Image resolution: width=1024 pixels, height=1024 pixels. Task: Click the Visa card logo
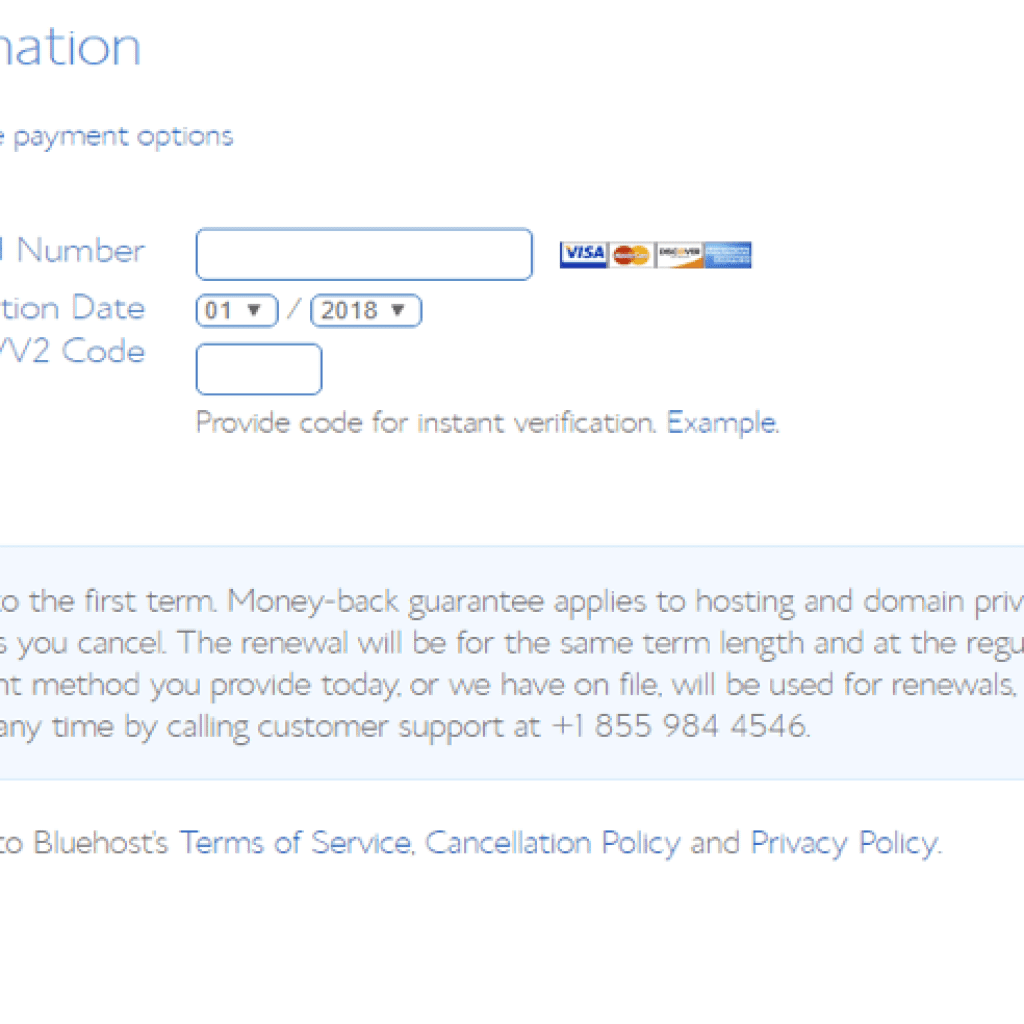point(584,254)
